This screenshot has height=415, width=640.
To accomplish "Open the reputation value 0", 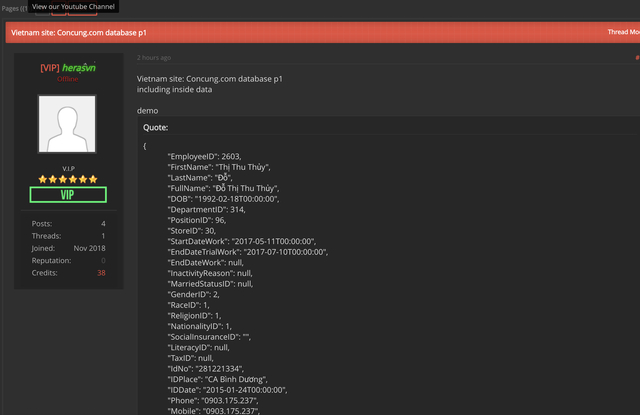I will tap(103, 259).
